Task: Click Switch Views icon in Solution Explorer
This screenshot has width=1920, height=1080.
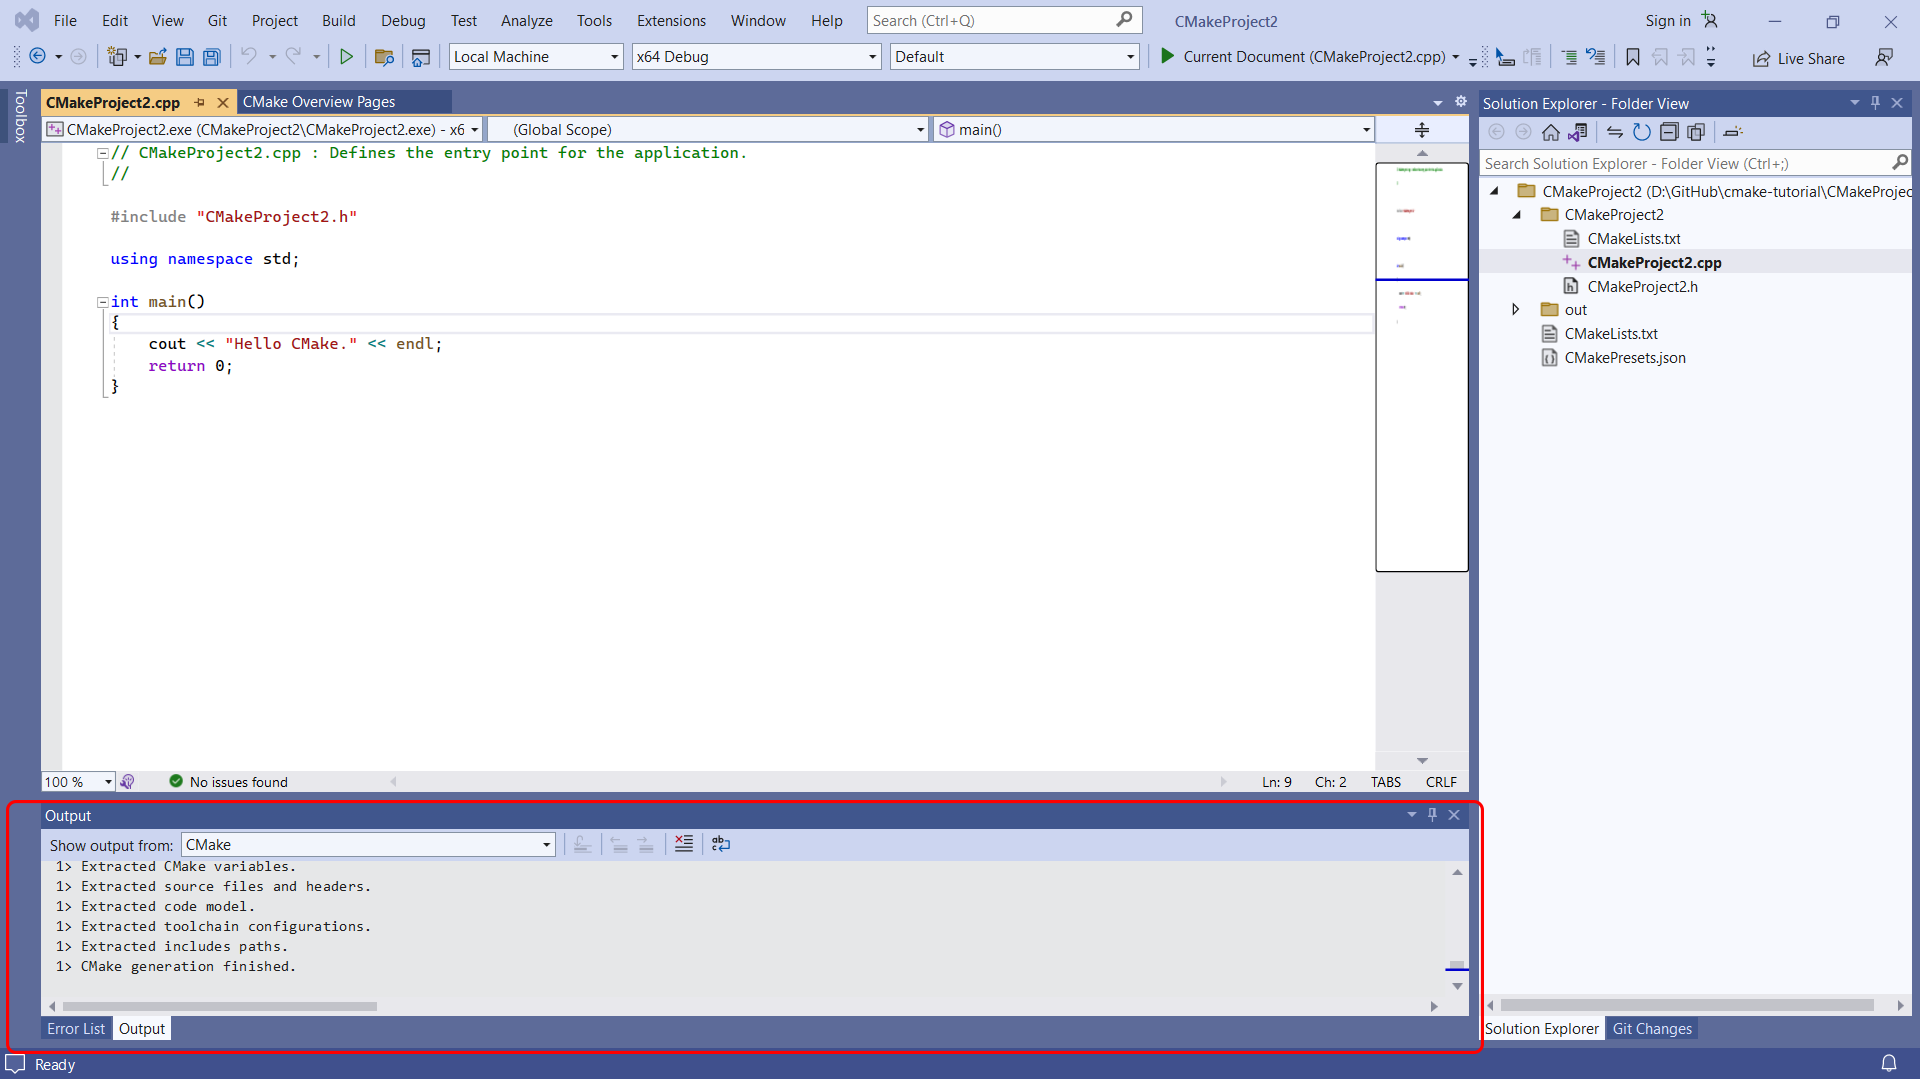Action: tap(1577, 132)
